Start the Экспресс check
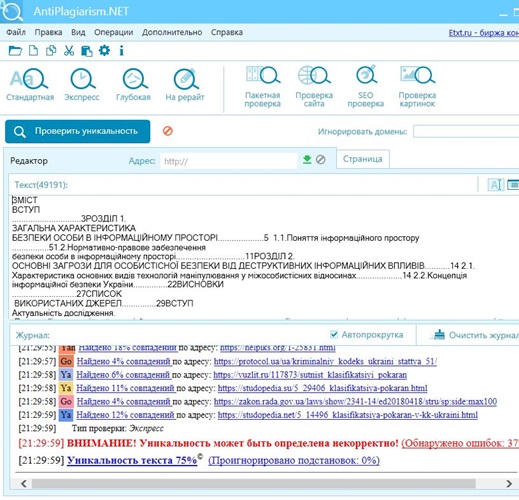Image resolution: width=519 pixels, height=500 pixels. coord(82,85)
